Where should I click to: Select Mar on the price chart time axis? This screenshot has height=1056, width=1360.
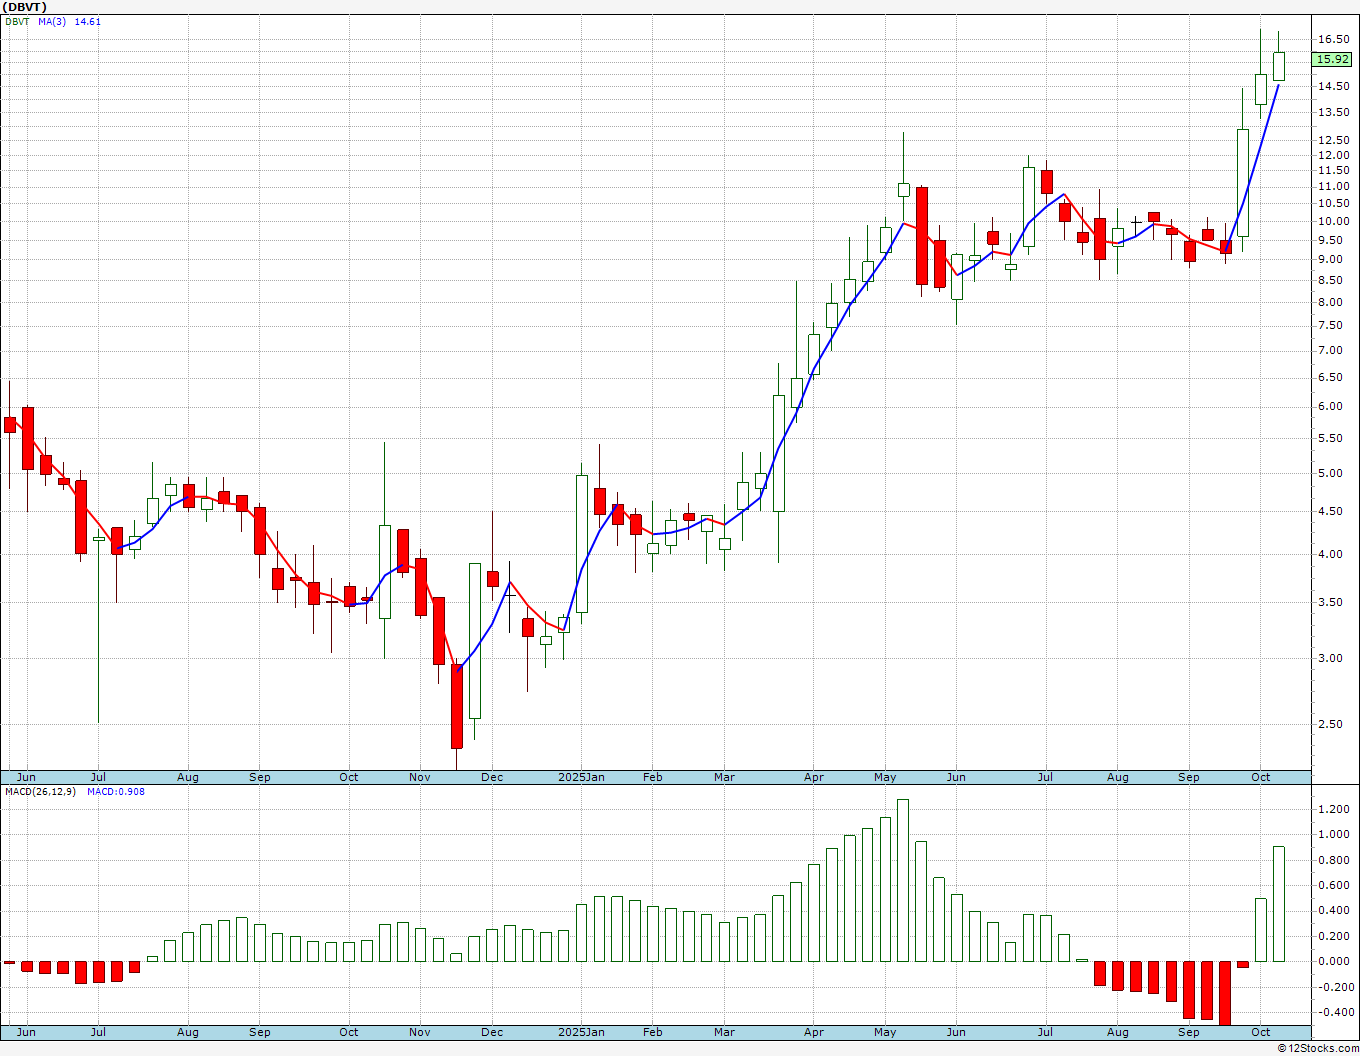(x=725, y=777)
